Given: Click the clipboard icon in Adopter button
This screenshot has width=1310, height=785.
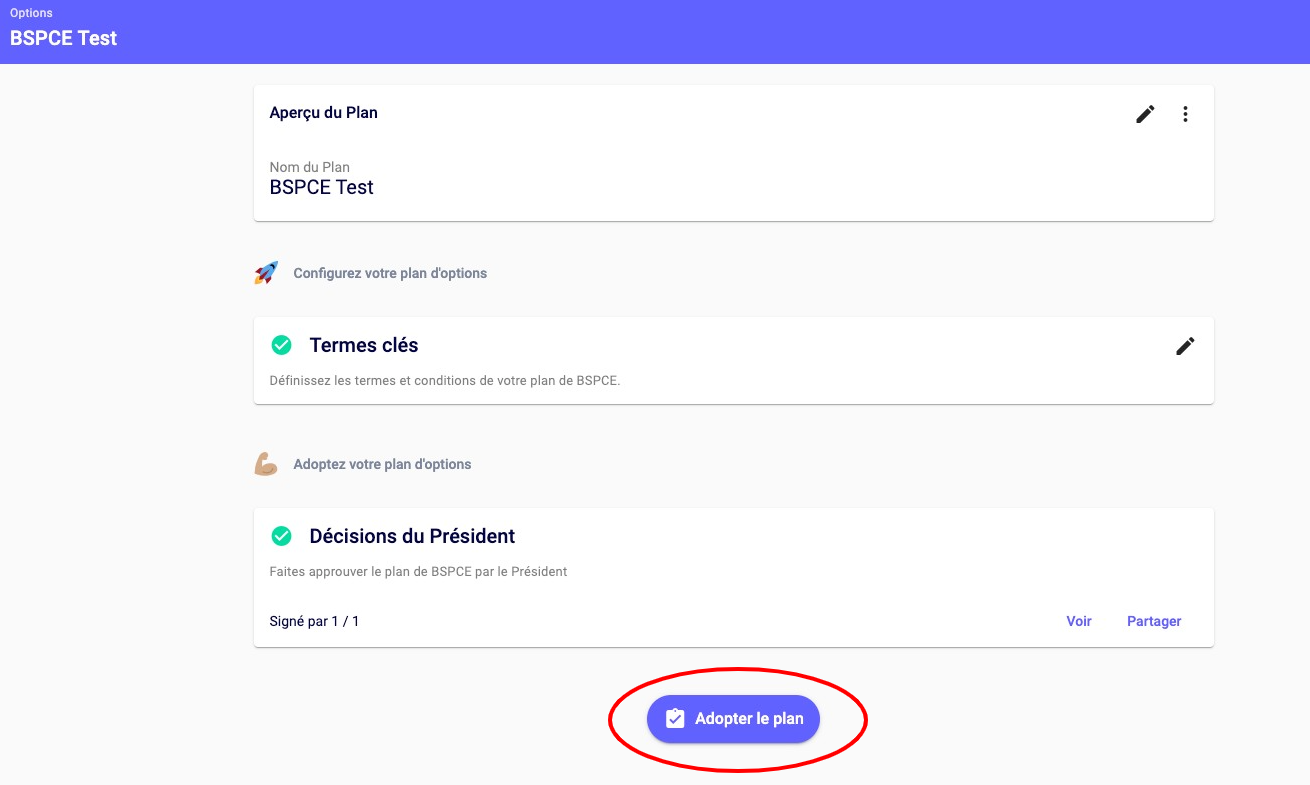Looking at the screenshot, I should coord(675,719).
